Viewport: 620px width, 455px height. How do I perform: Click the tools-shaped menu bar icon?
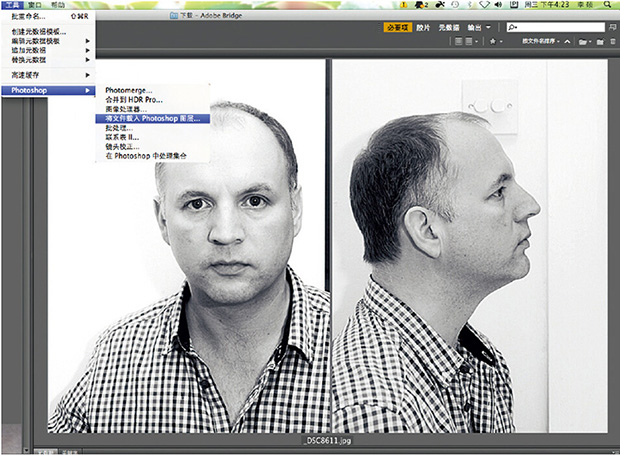(x=440, y=5)
